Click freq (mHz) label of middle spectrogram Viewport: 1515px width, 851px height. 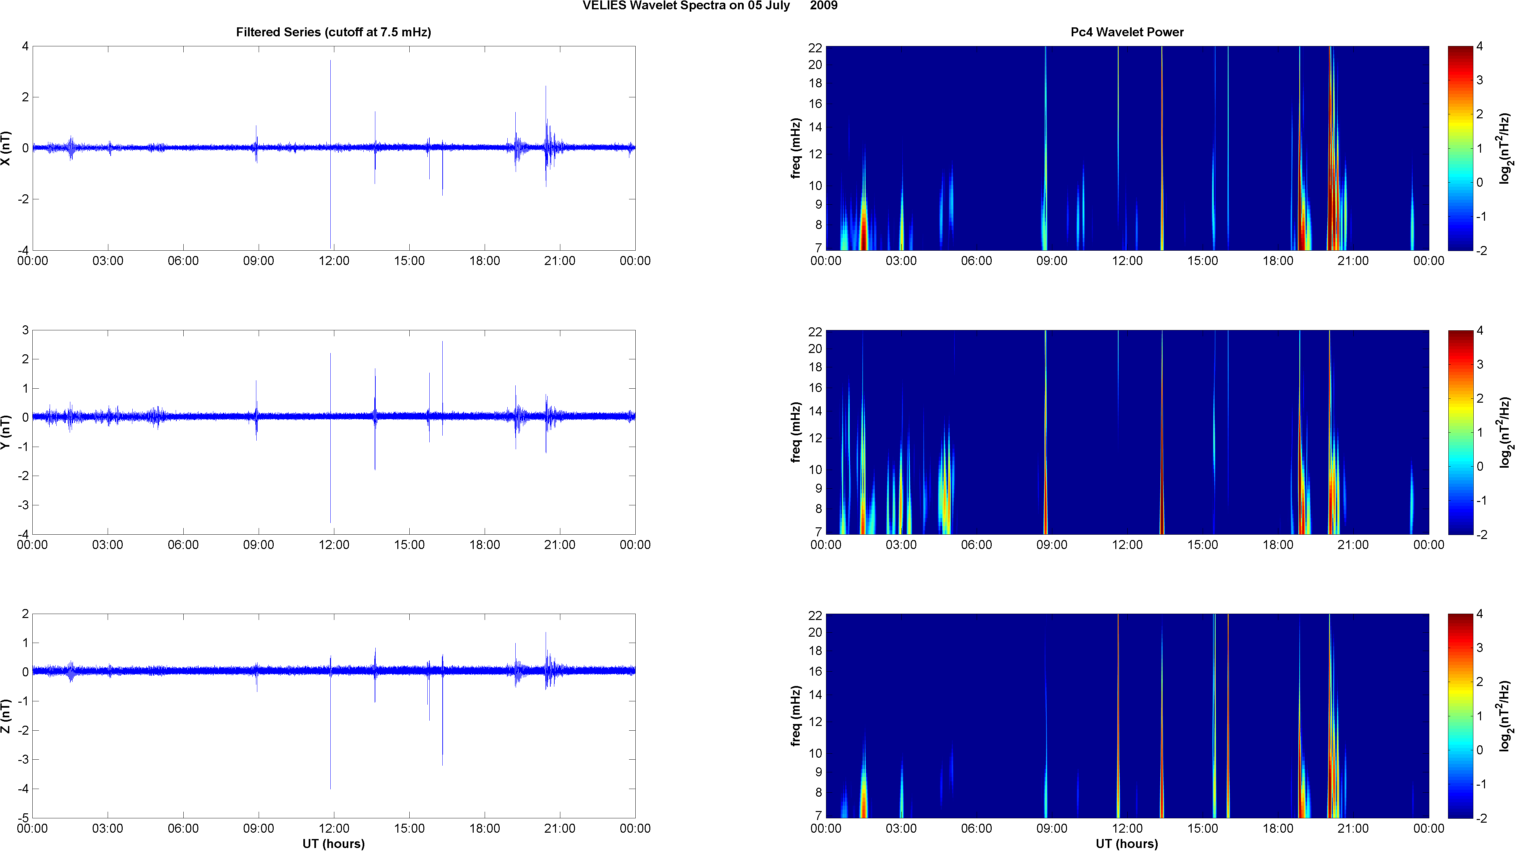pos(796,432)
